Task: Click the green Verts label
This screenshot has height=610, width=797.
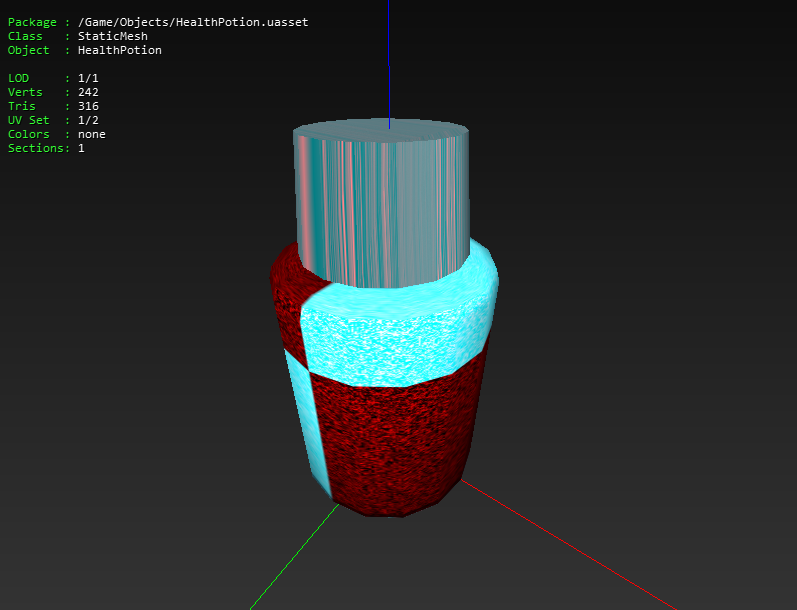Action: point(25,92)
